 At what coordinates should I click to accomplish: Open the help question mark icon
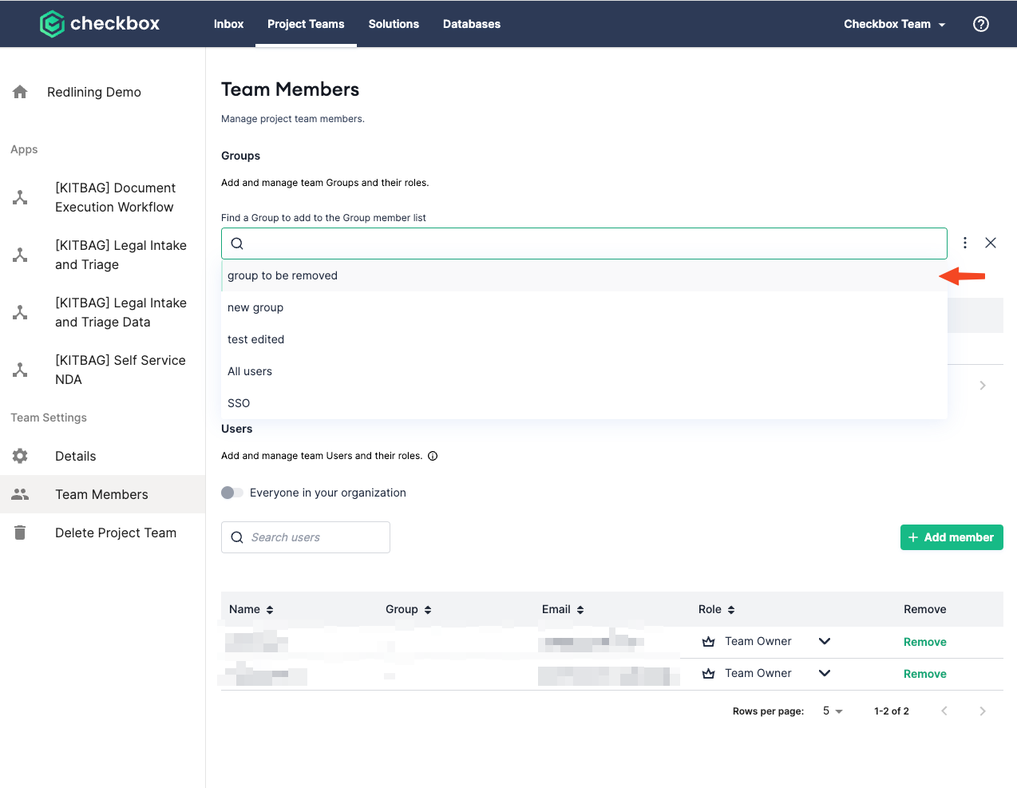tap(981, 24)
